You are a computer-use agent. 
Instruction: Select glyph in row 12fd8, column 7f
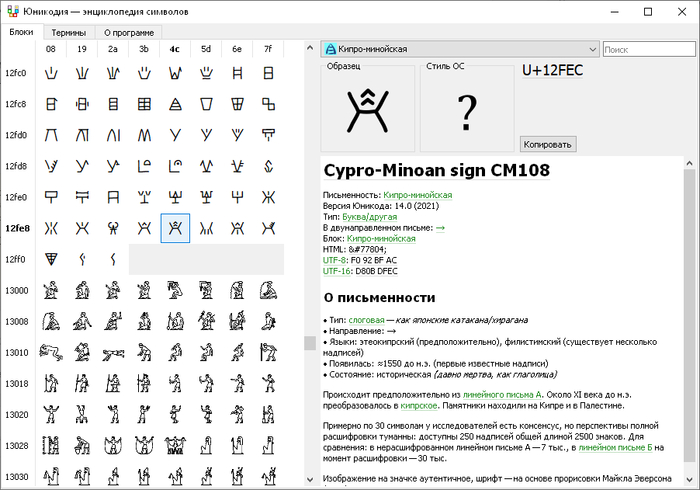(268, 166)
